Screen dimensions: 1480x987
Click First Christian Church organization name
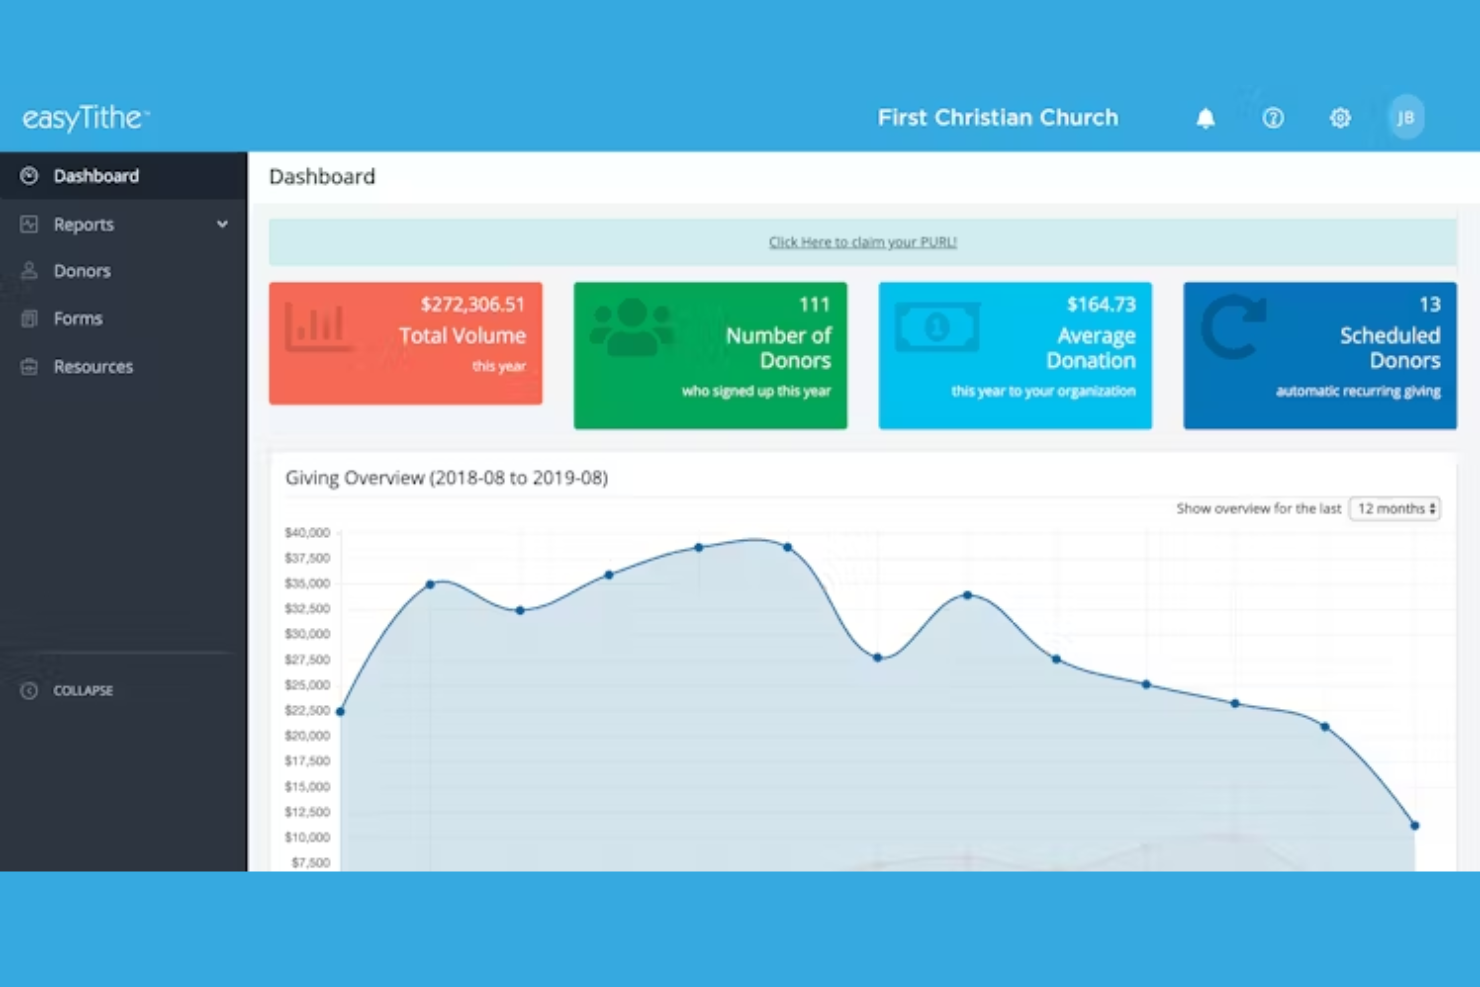[998, 118]
